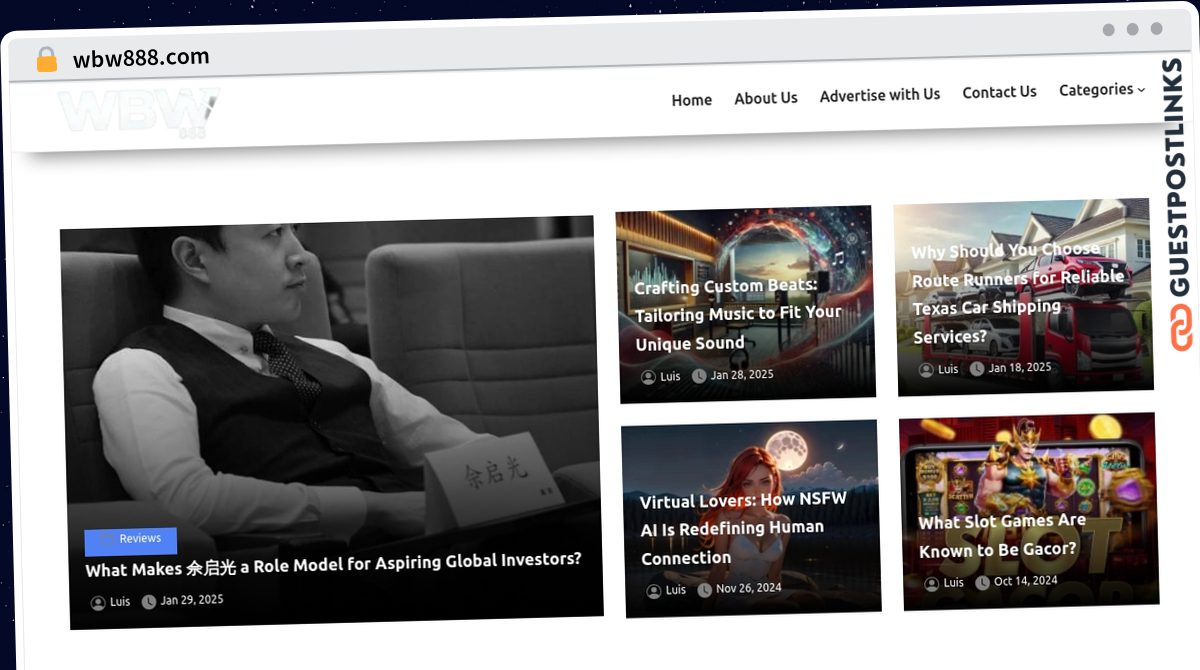The height and width of the screenshot is (670, 1200).
Task: Click author icon on the Crafting Custom Beats card
Action: click(x=648, y=377)
